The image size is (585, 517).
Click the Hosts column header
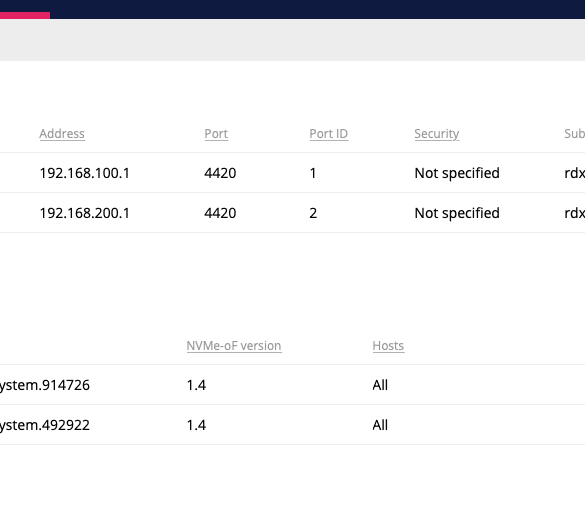[388, 346]
